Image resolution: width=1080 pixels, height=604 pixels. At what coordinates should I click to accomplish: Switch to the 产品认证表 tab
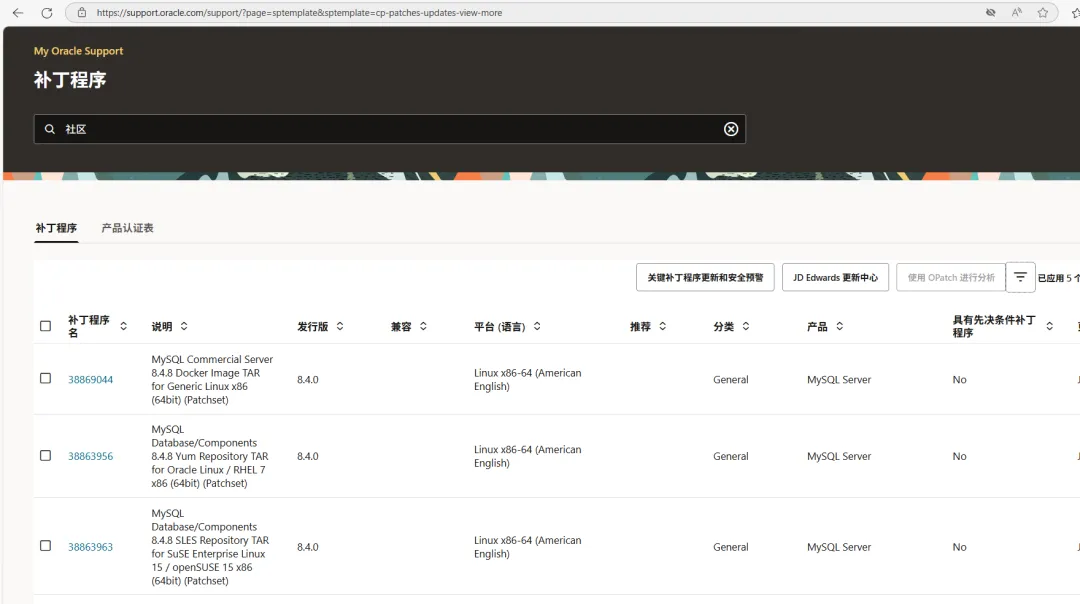[127, 228]
